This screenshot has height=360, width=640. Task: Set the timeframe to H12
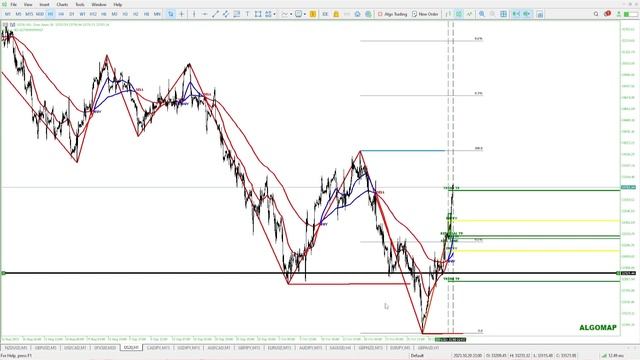(x=93, y=14)
